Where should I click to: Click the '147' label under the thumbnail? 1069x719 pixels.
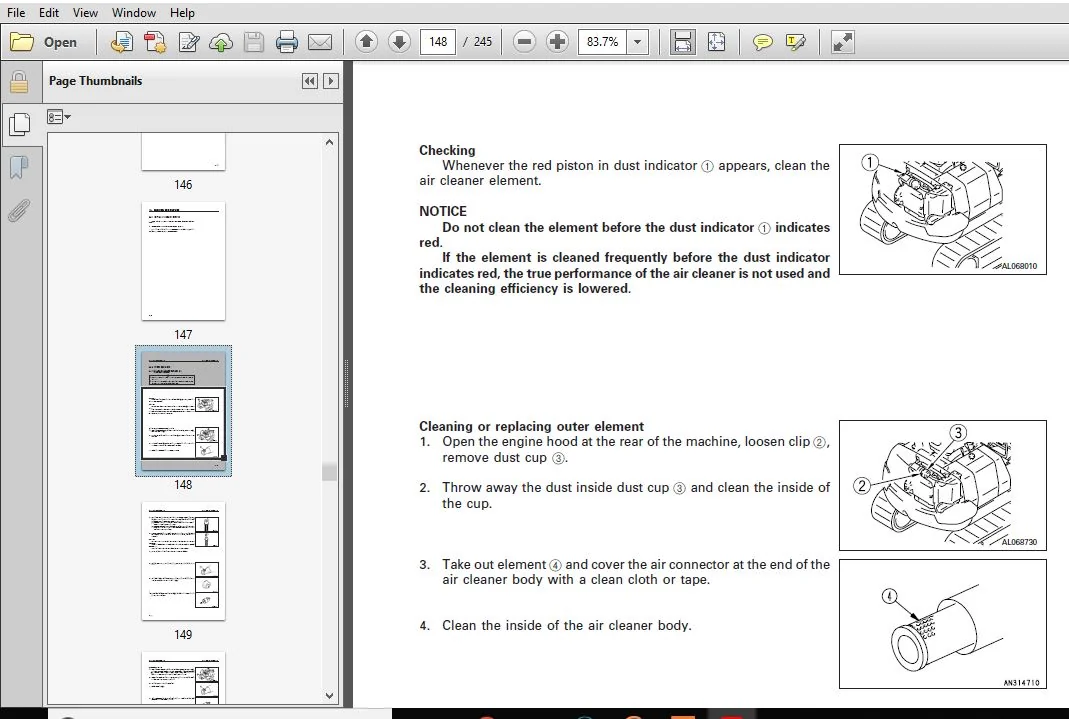pos(183,335)
